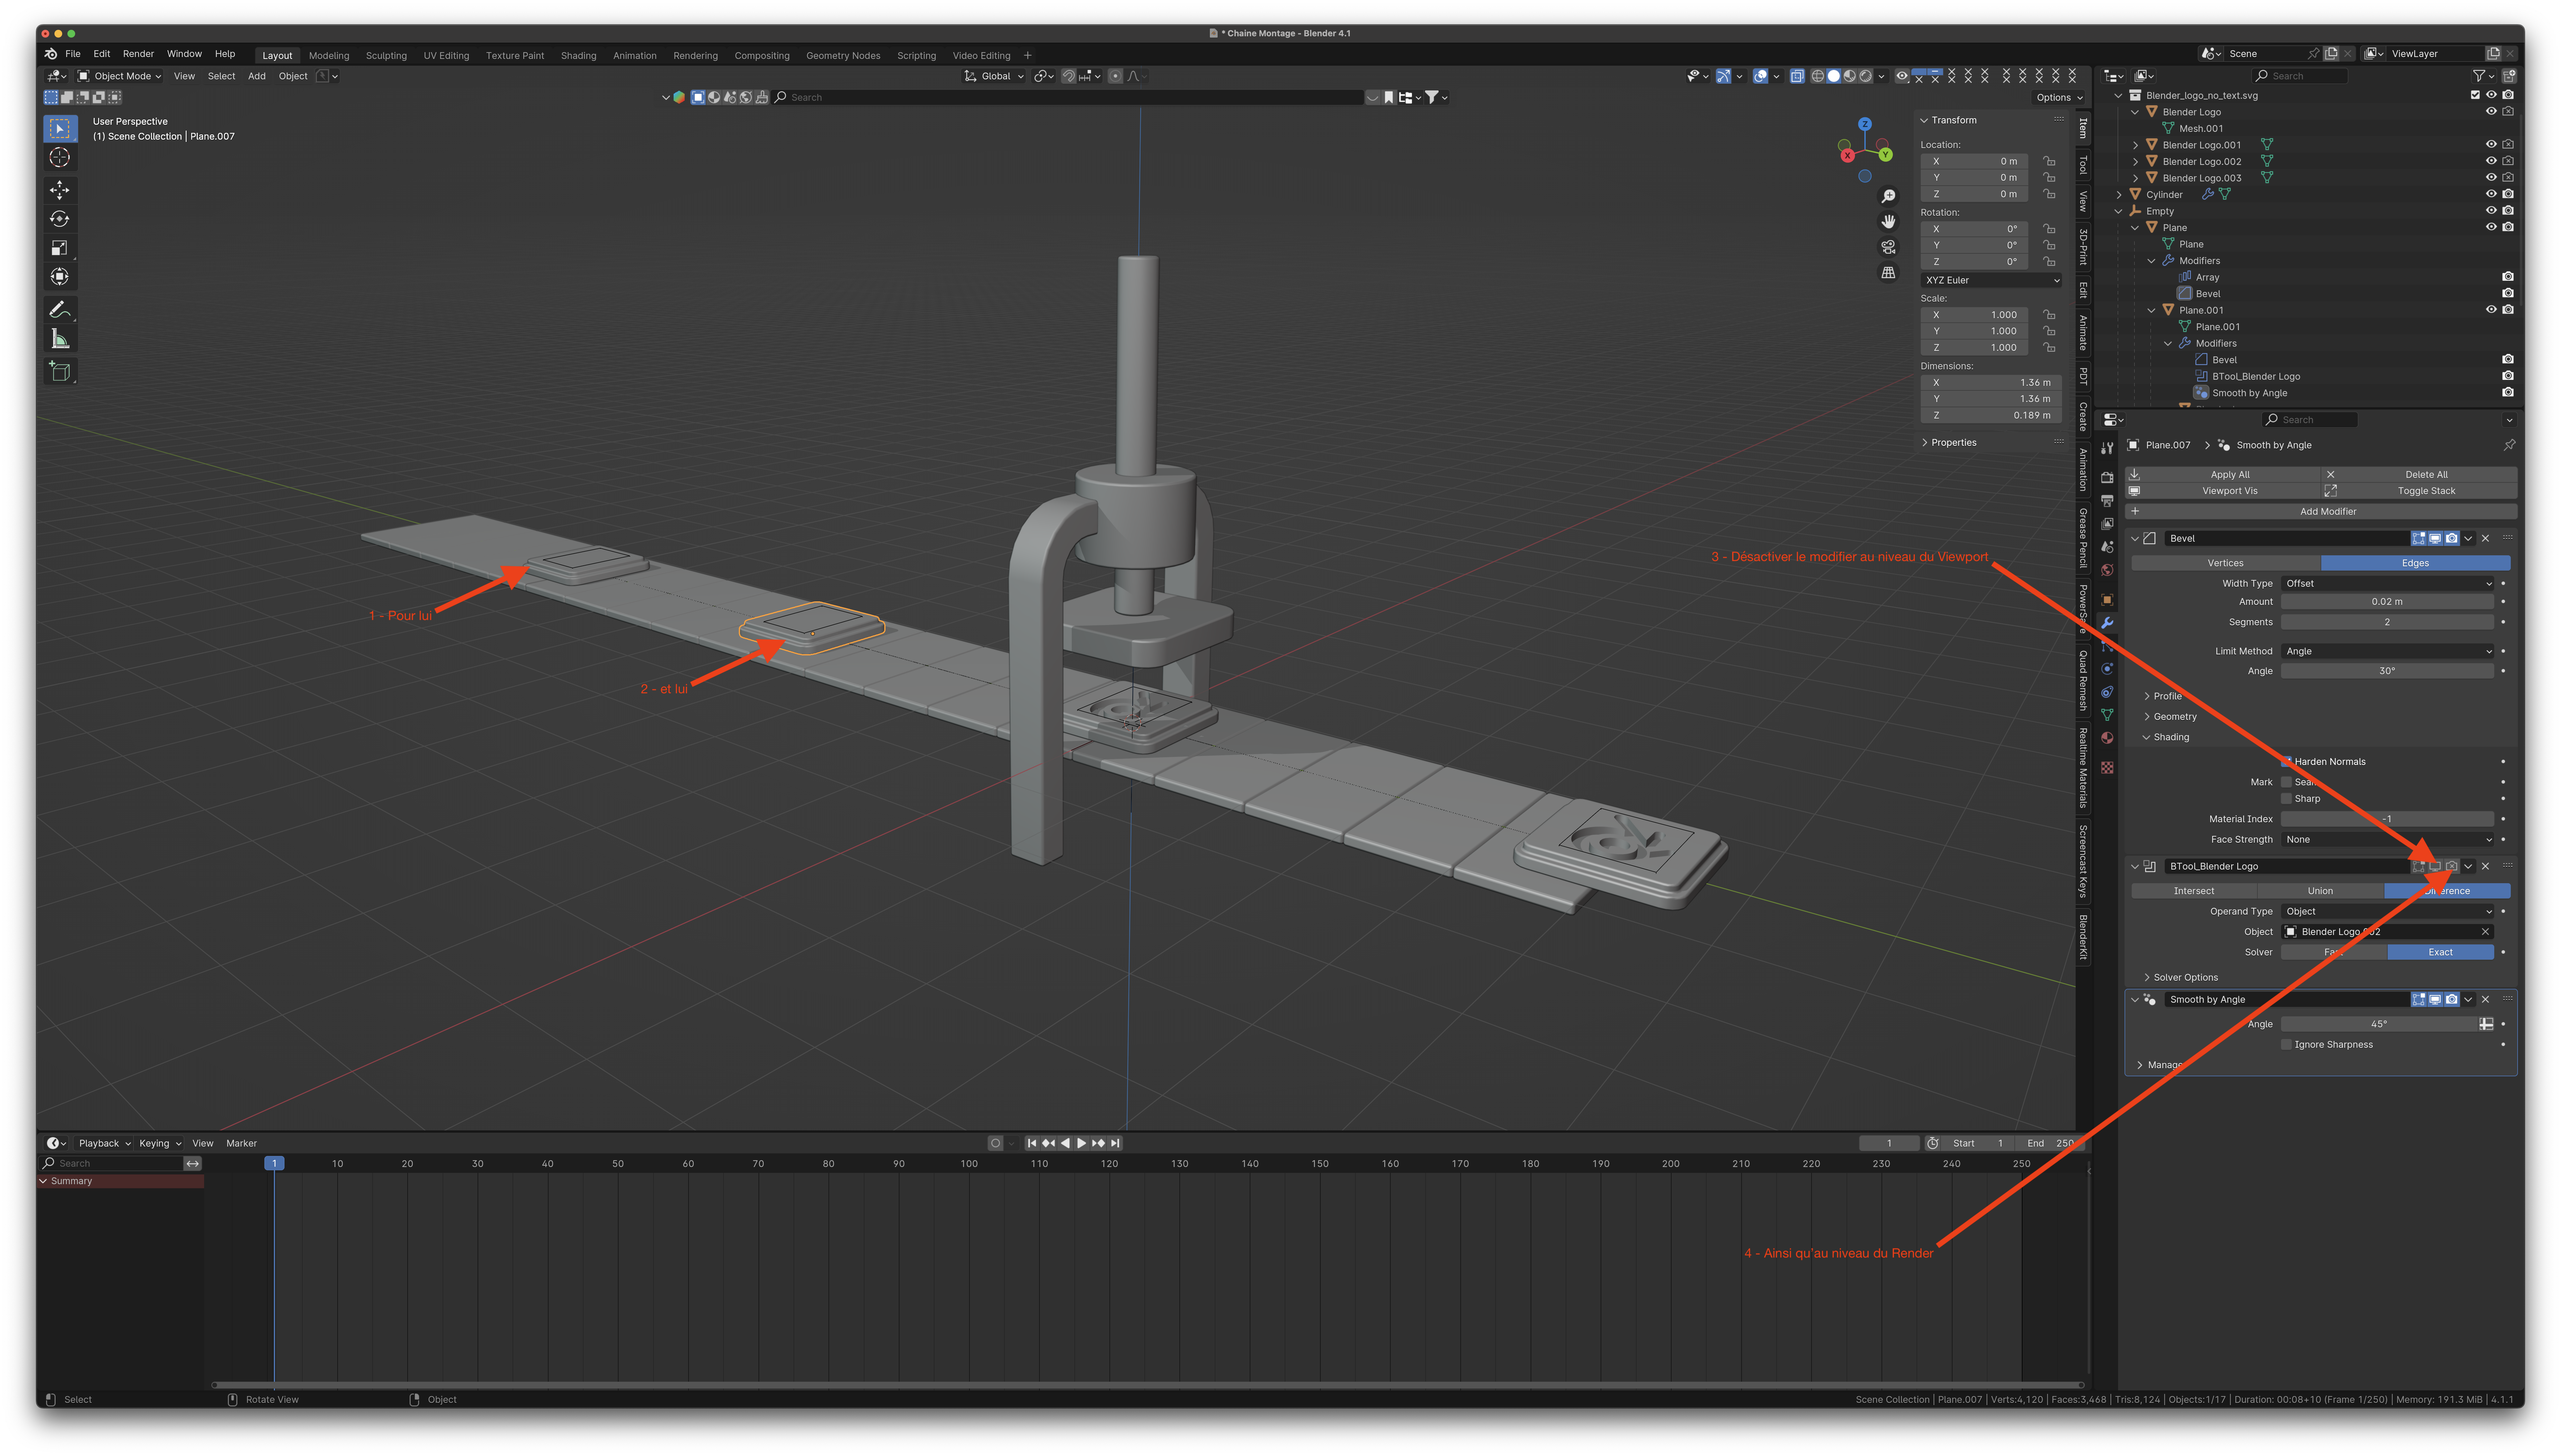The image size is (2561, 1456).
Task: Click the Apply All button
Action: pyautogui.click(x=2223, y=475)
